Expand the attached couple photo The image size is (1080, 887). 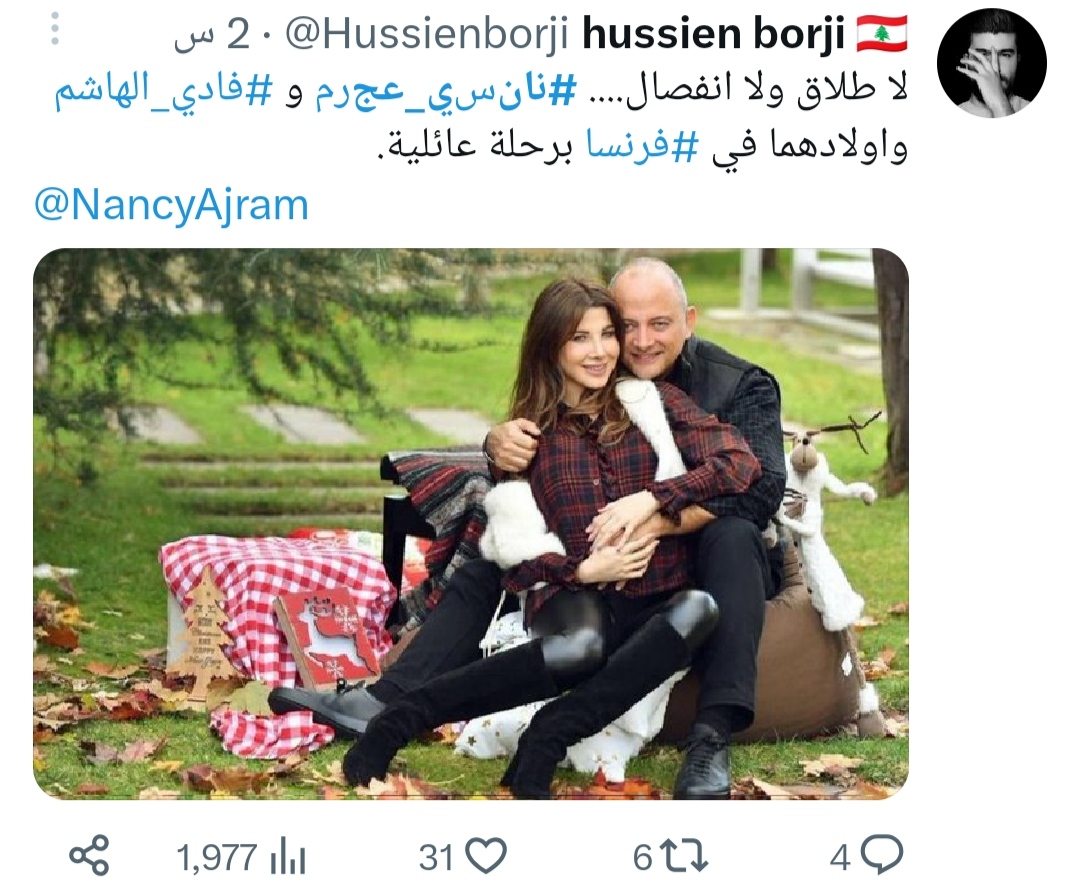tap(471, 524)
